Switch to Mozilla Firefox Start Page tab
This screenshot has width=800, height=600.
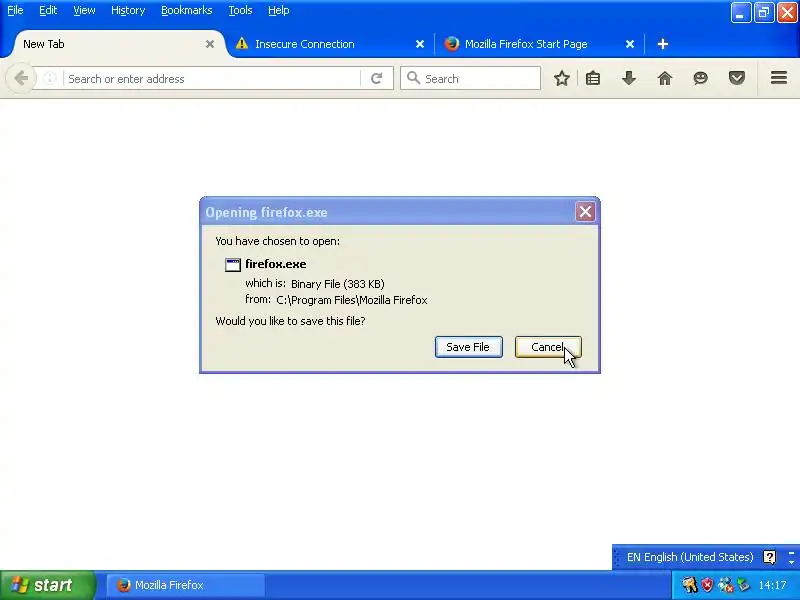point(539,44)
